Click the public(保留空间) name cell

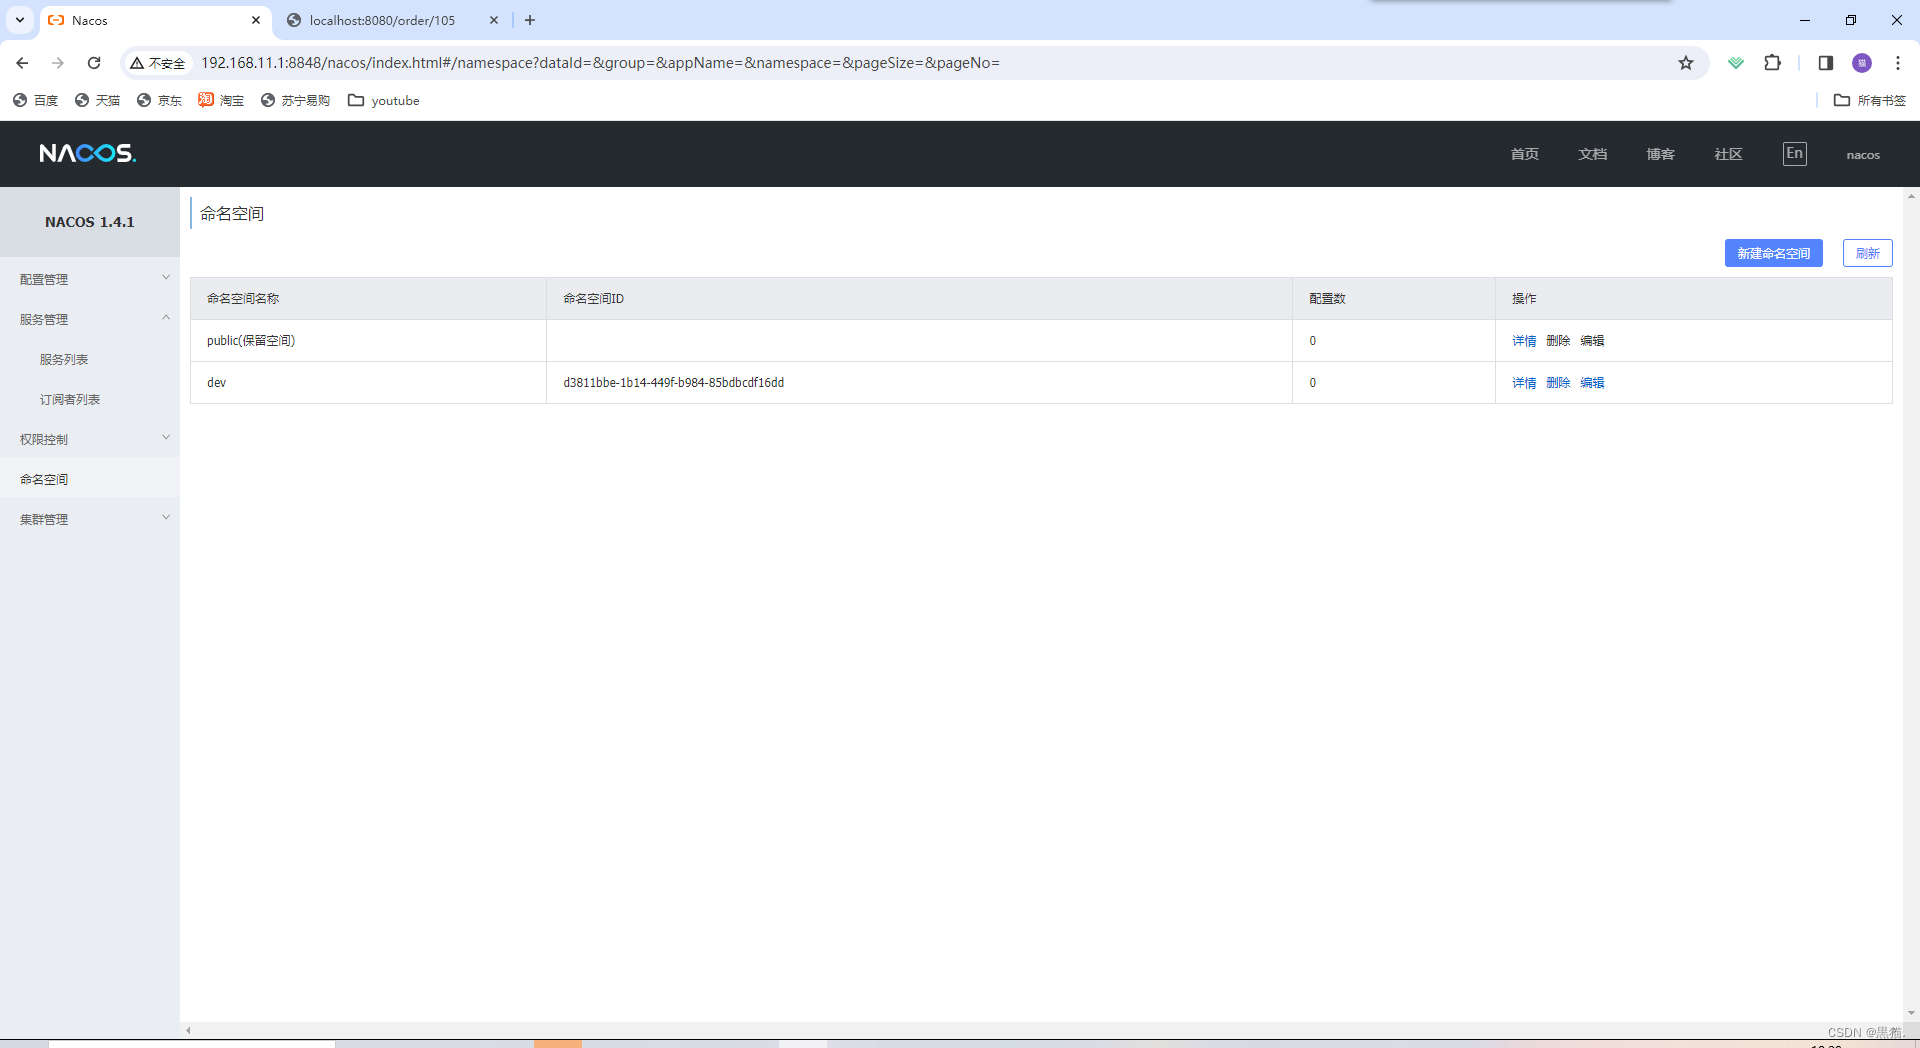click(368, 341)
